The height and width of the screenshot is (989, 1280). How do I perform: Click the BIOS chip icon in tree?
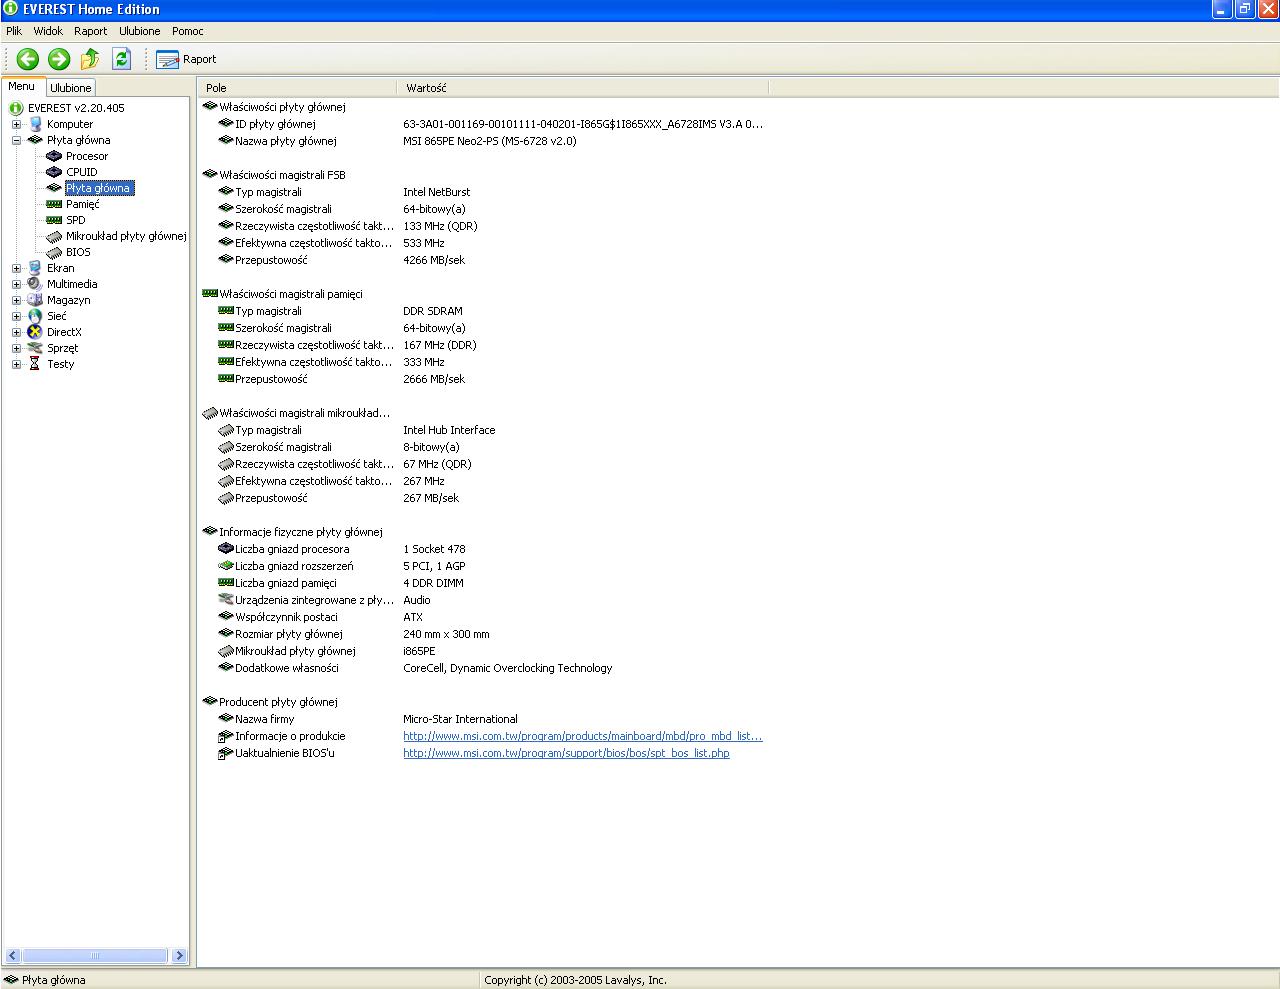[x=54, y=252]
